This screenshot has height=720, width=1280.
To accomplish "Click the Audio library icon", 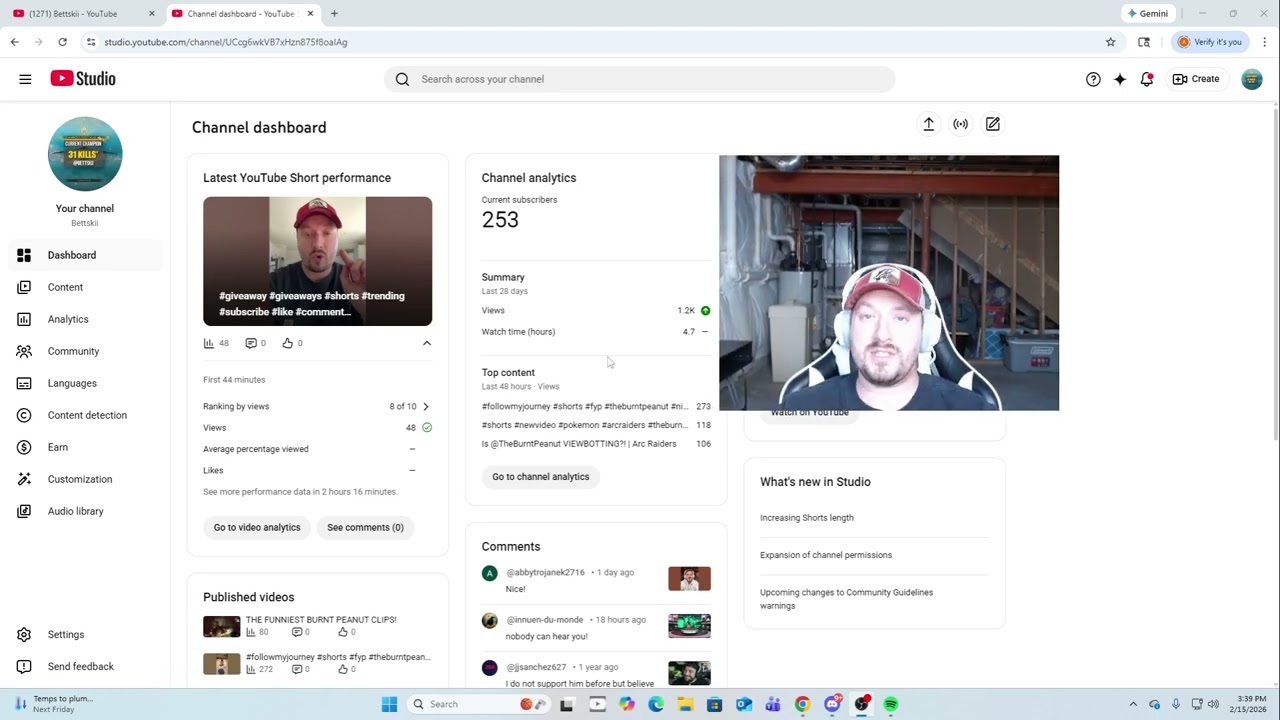I will (x=25, y=511).
